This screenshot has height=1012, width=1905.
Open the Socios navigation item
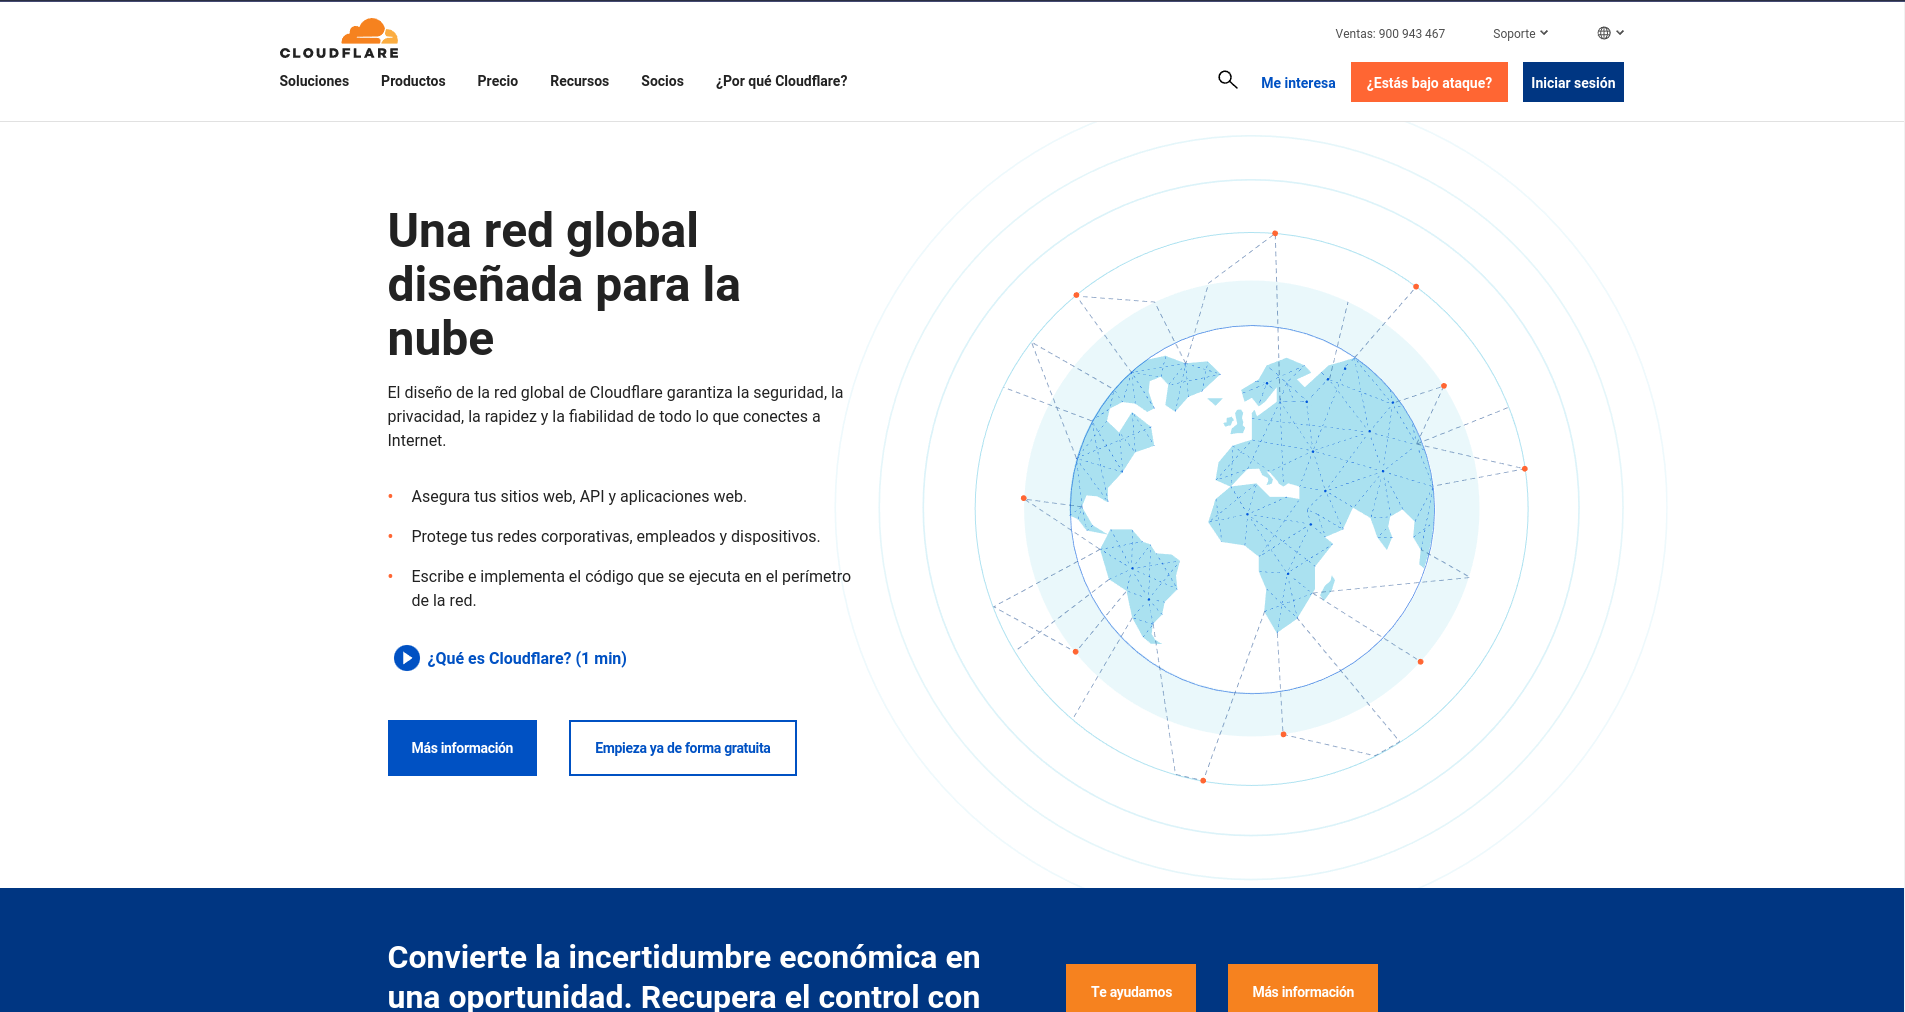(x=661, y=81)
